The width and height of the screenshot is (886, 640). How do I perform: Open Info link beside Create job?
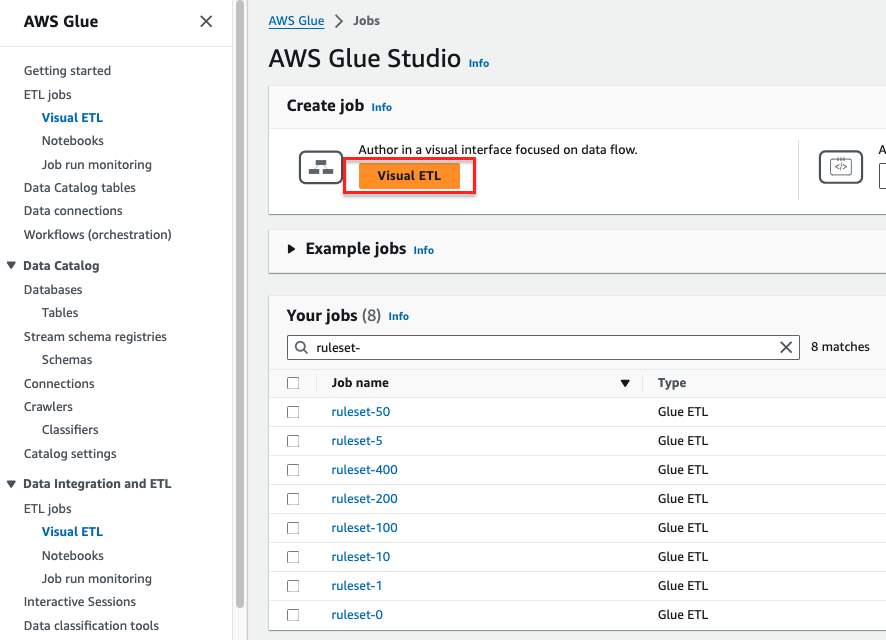coord(382,107)
